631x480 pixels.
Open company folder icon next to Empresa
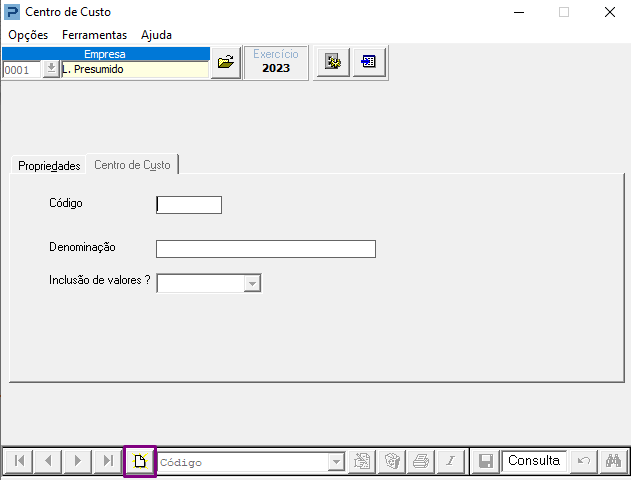click(x=226, y=62)
